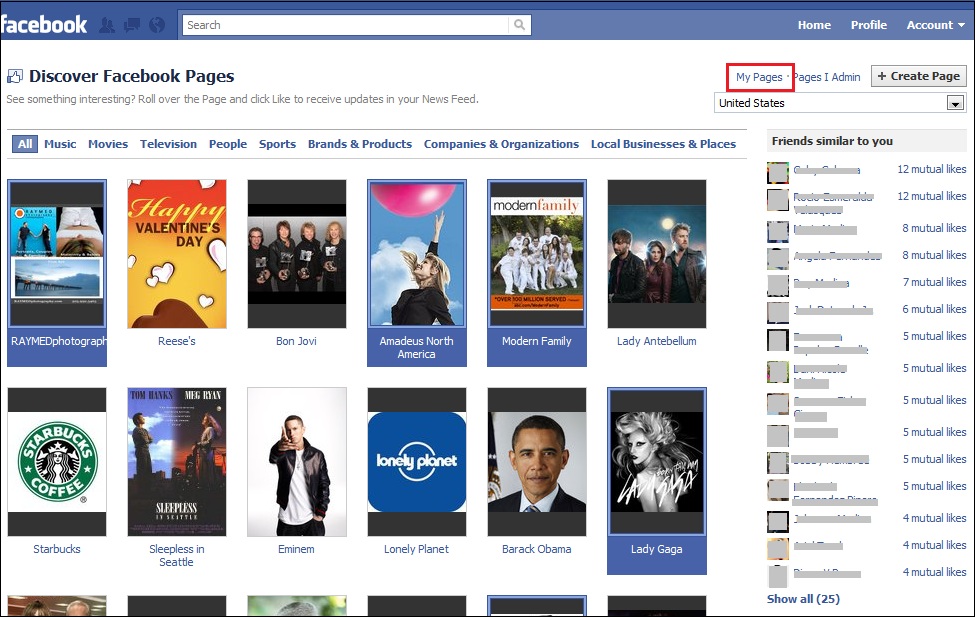Switch to the Music tab
Screen dimensions: 975x617
pyautogui.click(x=60, y=144)
